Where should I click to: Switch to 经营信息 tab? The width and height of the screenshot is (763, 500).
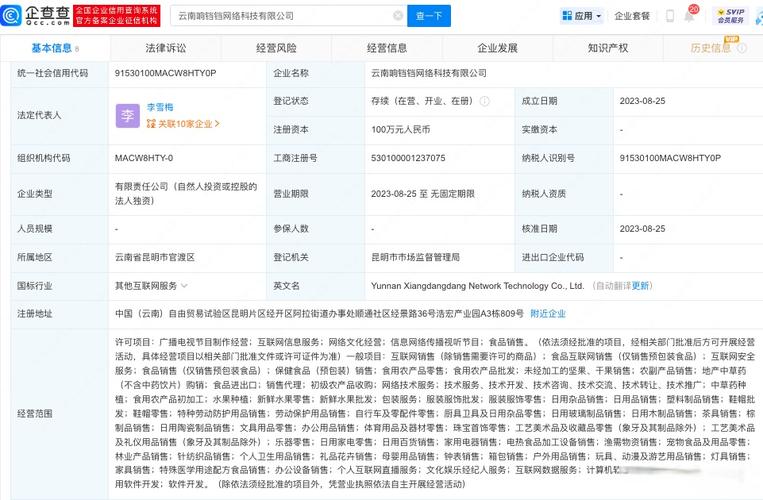387,48
